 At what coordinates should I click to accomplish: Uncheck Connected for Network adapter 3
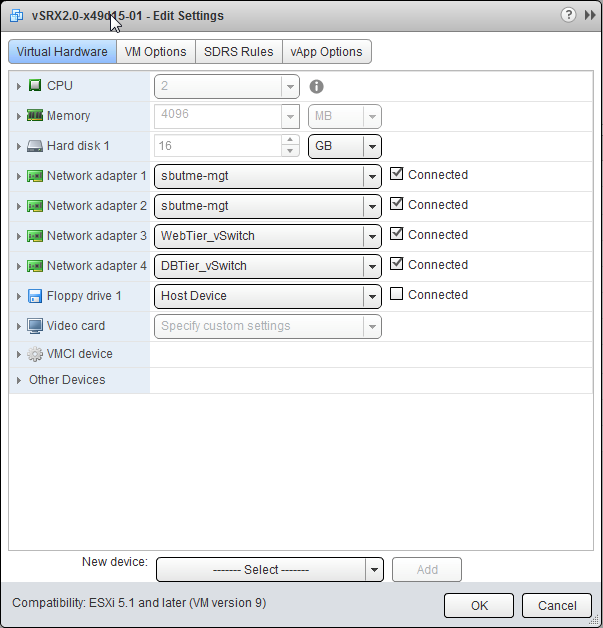tap(396, 234)
